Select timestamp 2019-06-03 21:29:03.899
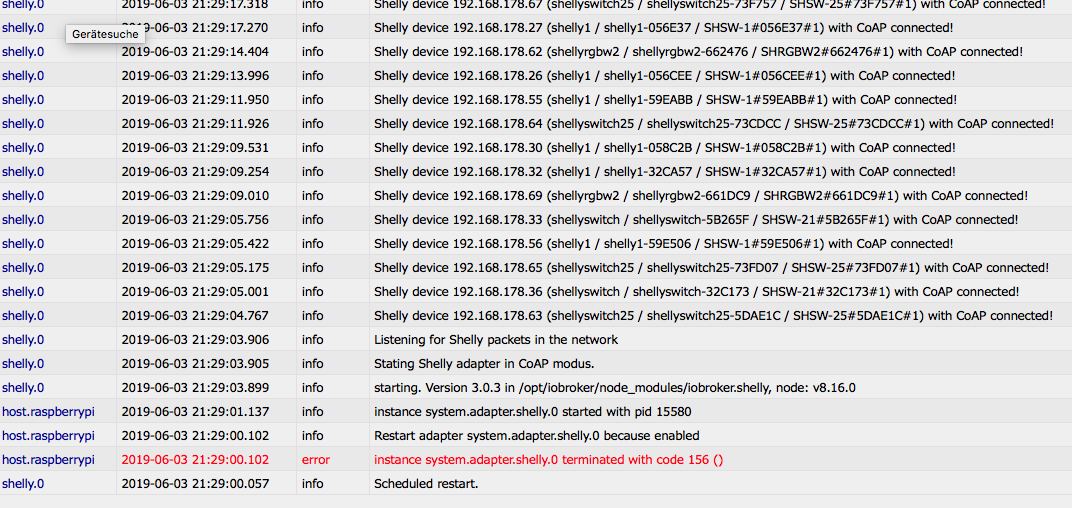Screen dimensions: 1072x508 pyautogui.click(x=196, y=388)
